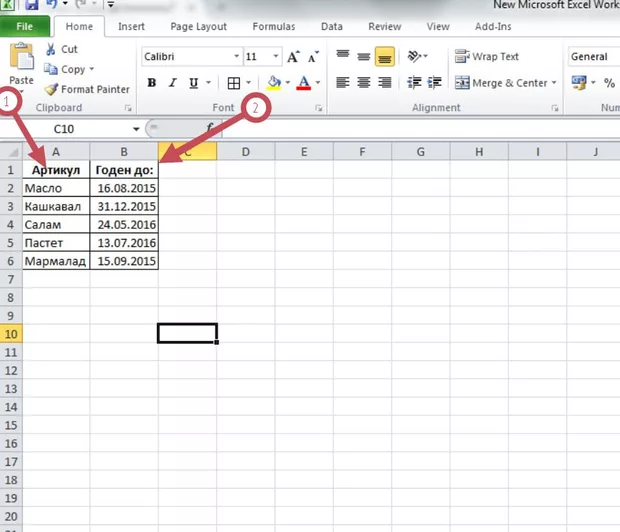Click Merge & Center button
Image resolution: width=620 pixels, height=532 pixels.
point(501,83)
